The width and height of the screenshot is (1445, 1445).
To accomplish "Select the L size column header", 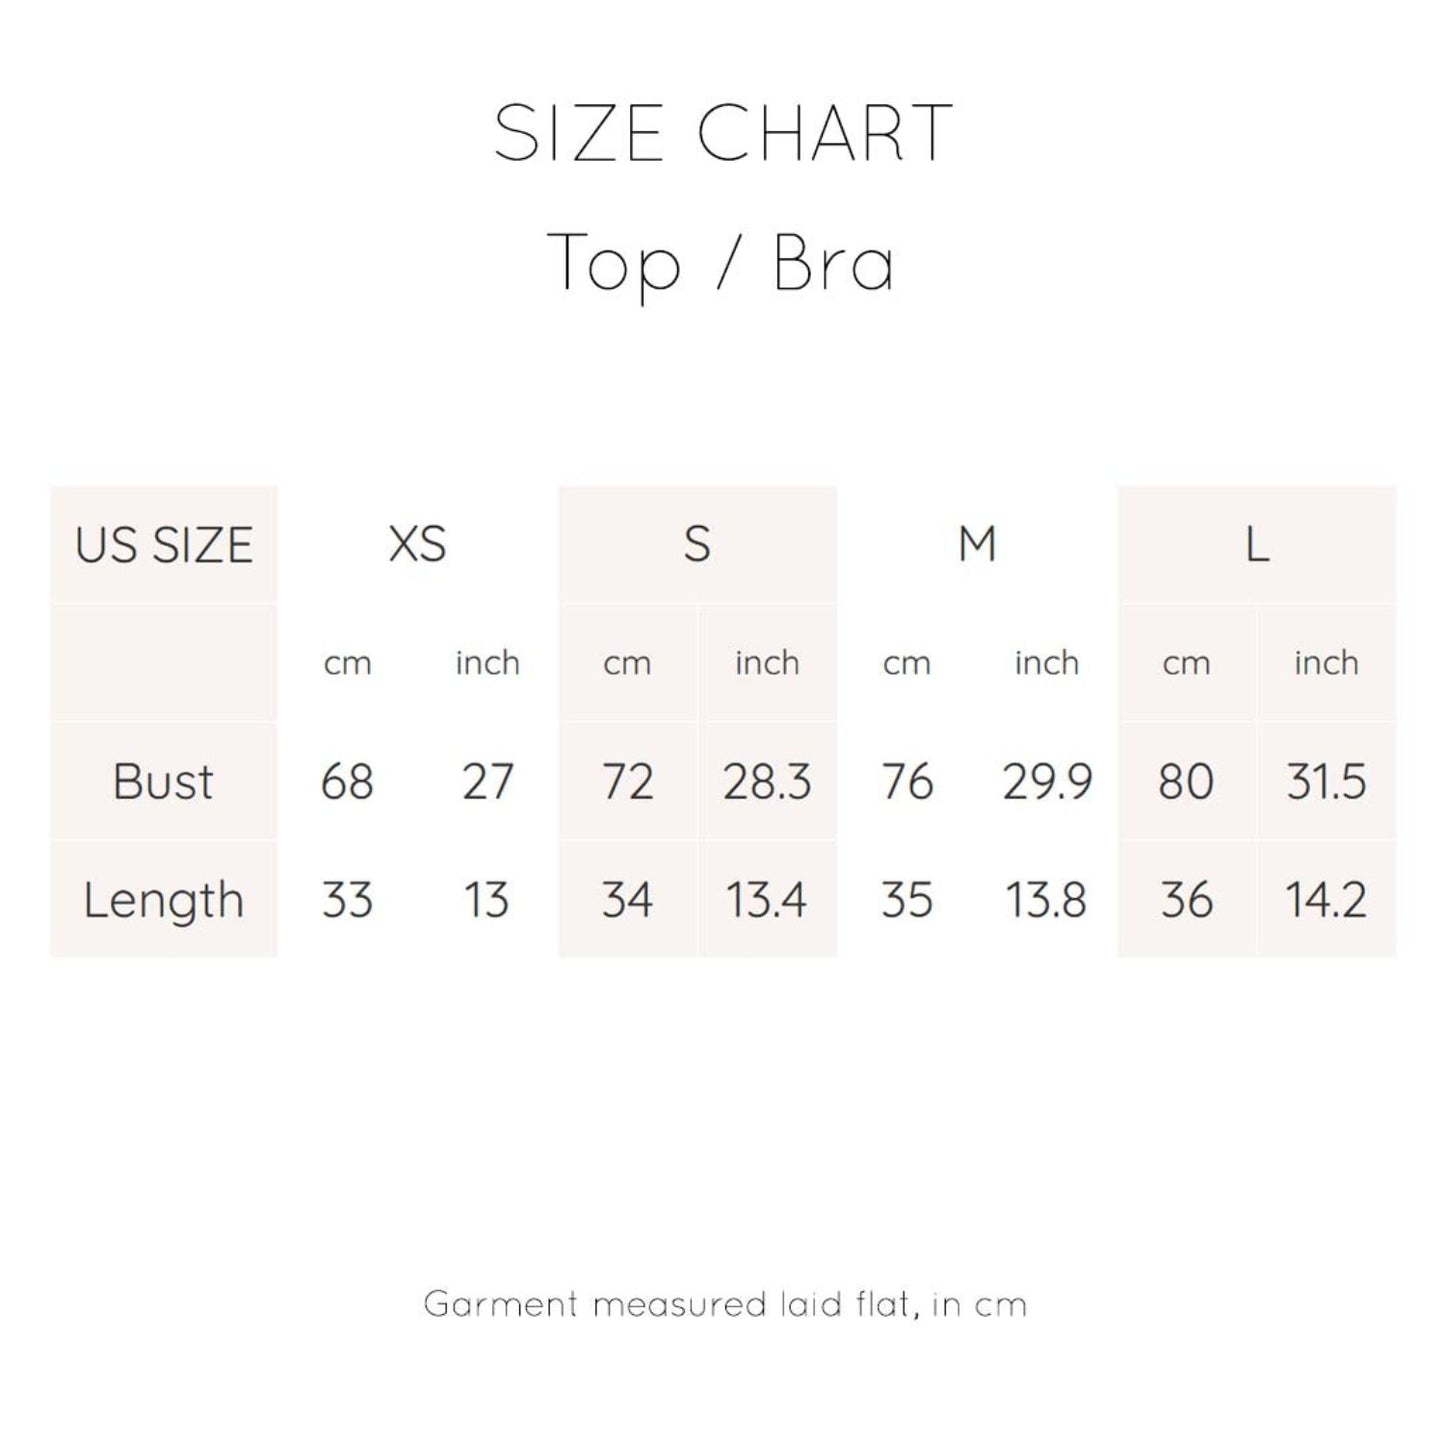I will [x=1257, y=545].
